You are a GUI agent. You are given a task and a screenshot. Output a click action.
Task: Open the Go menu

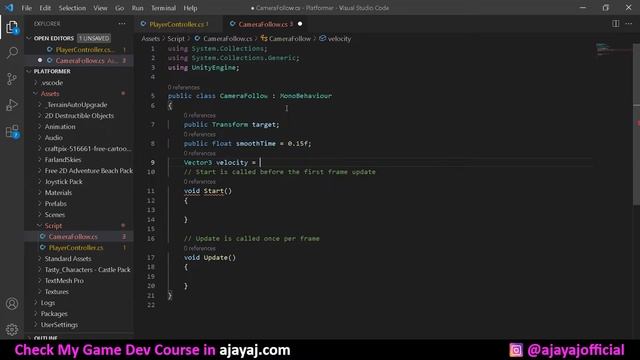pos(119,8)
